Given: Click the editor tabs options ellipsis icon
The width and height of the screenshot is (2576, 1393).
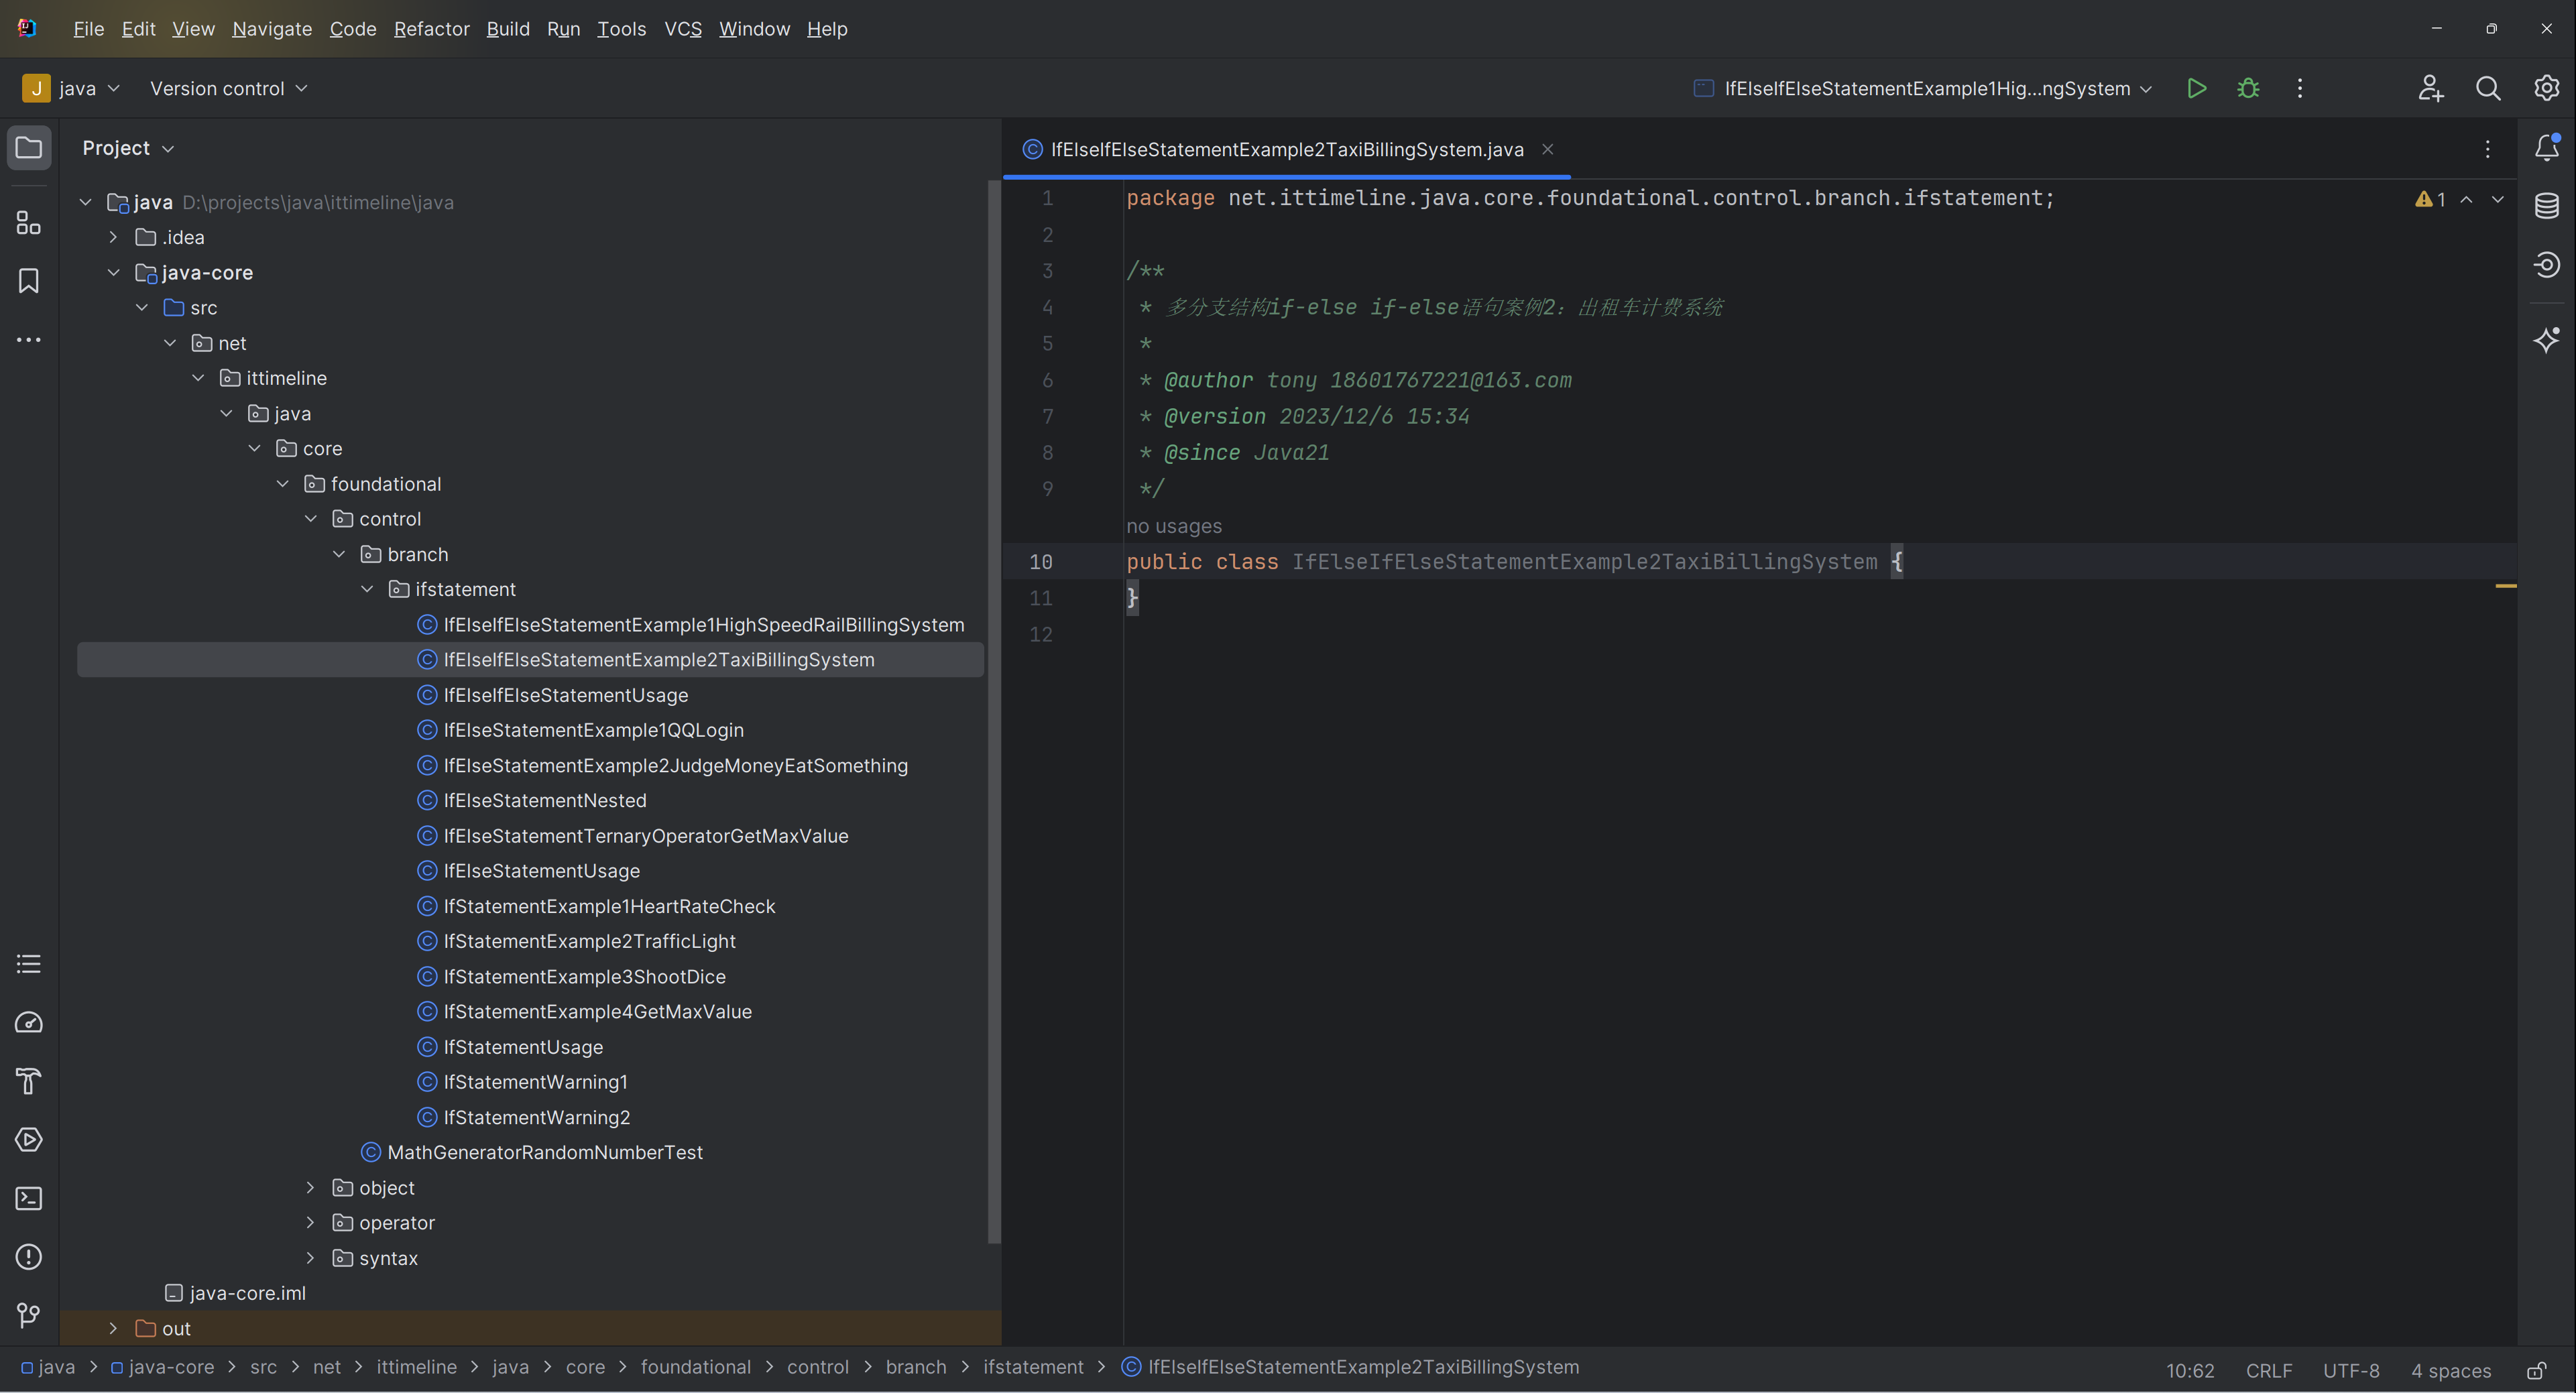Looking at the screenshot, I should click(x=2487, y=149).
